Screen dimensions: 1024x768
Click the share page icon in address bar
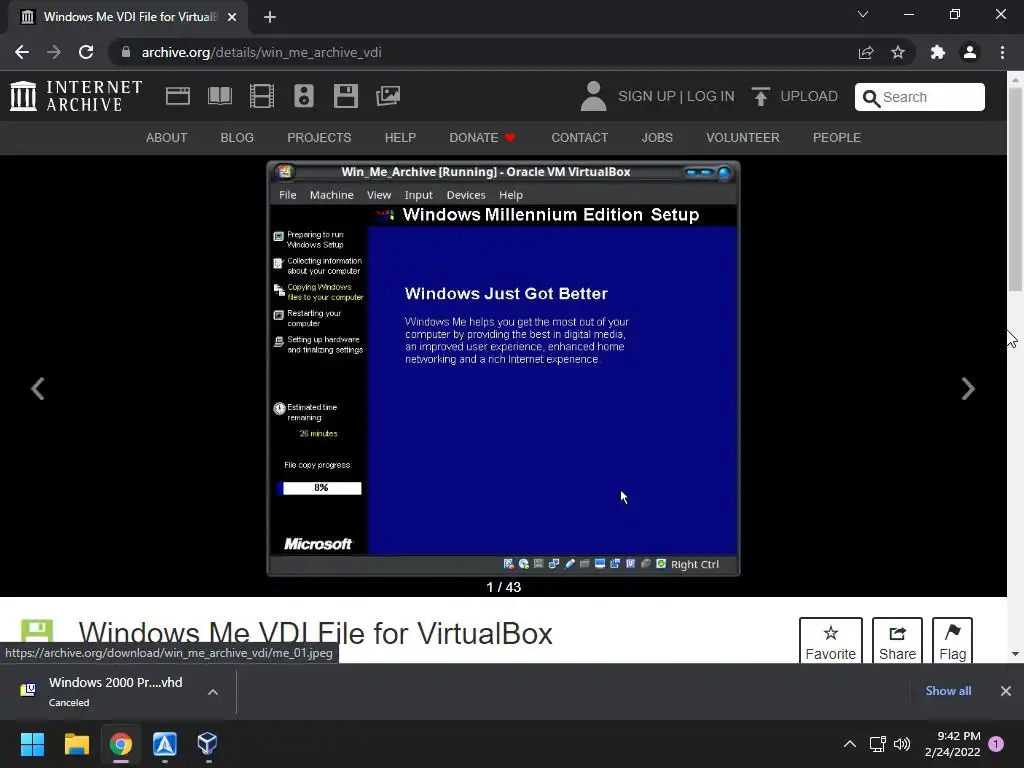tap(866, 52)
